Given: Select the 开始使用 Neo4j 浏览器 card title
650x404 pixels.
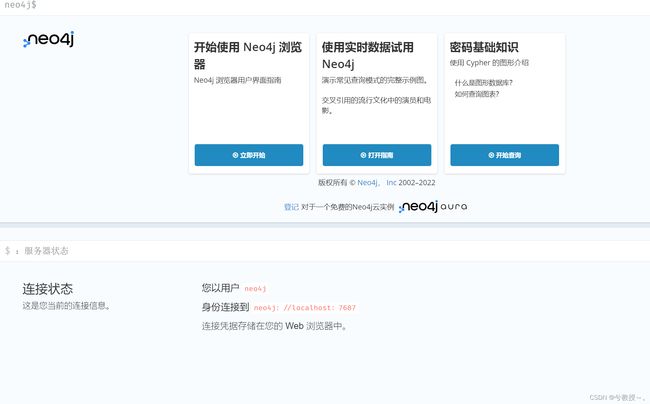Looking at the screenshot, I should click(x=248, y=56).
